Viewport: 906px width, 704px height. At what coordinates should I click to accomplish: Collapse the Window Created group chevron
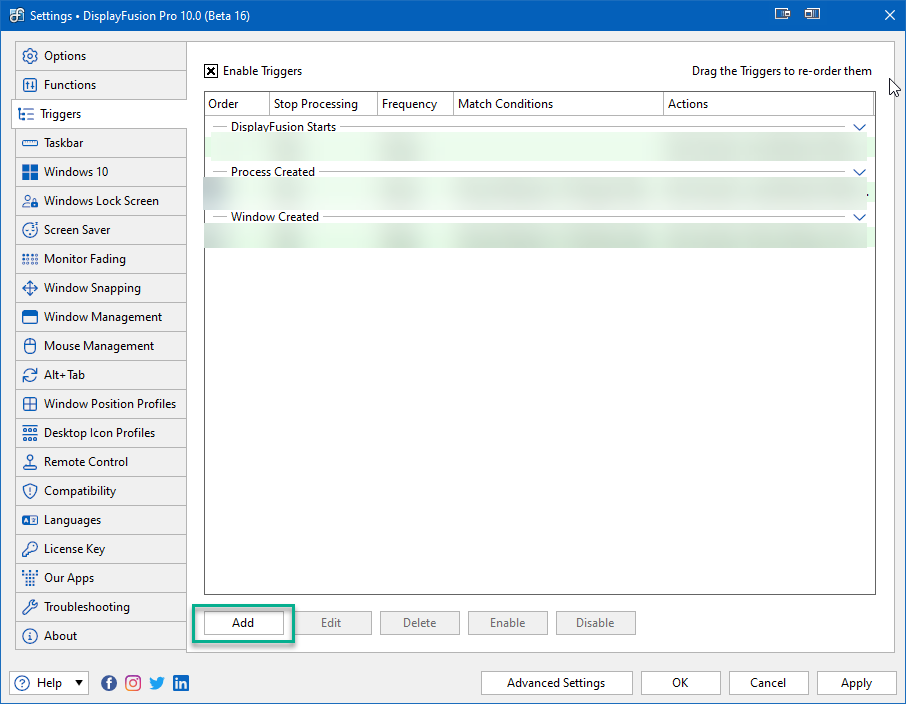859,217
